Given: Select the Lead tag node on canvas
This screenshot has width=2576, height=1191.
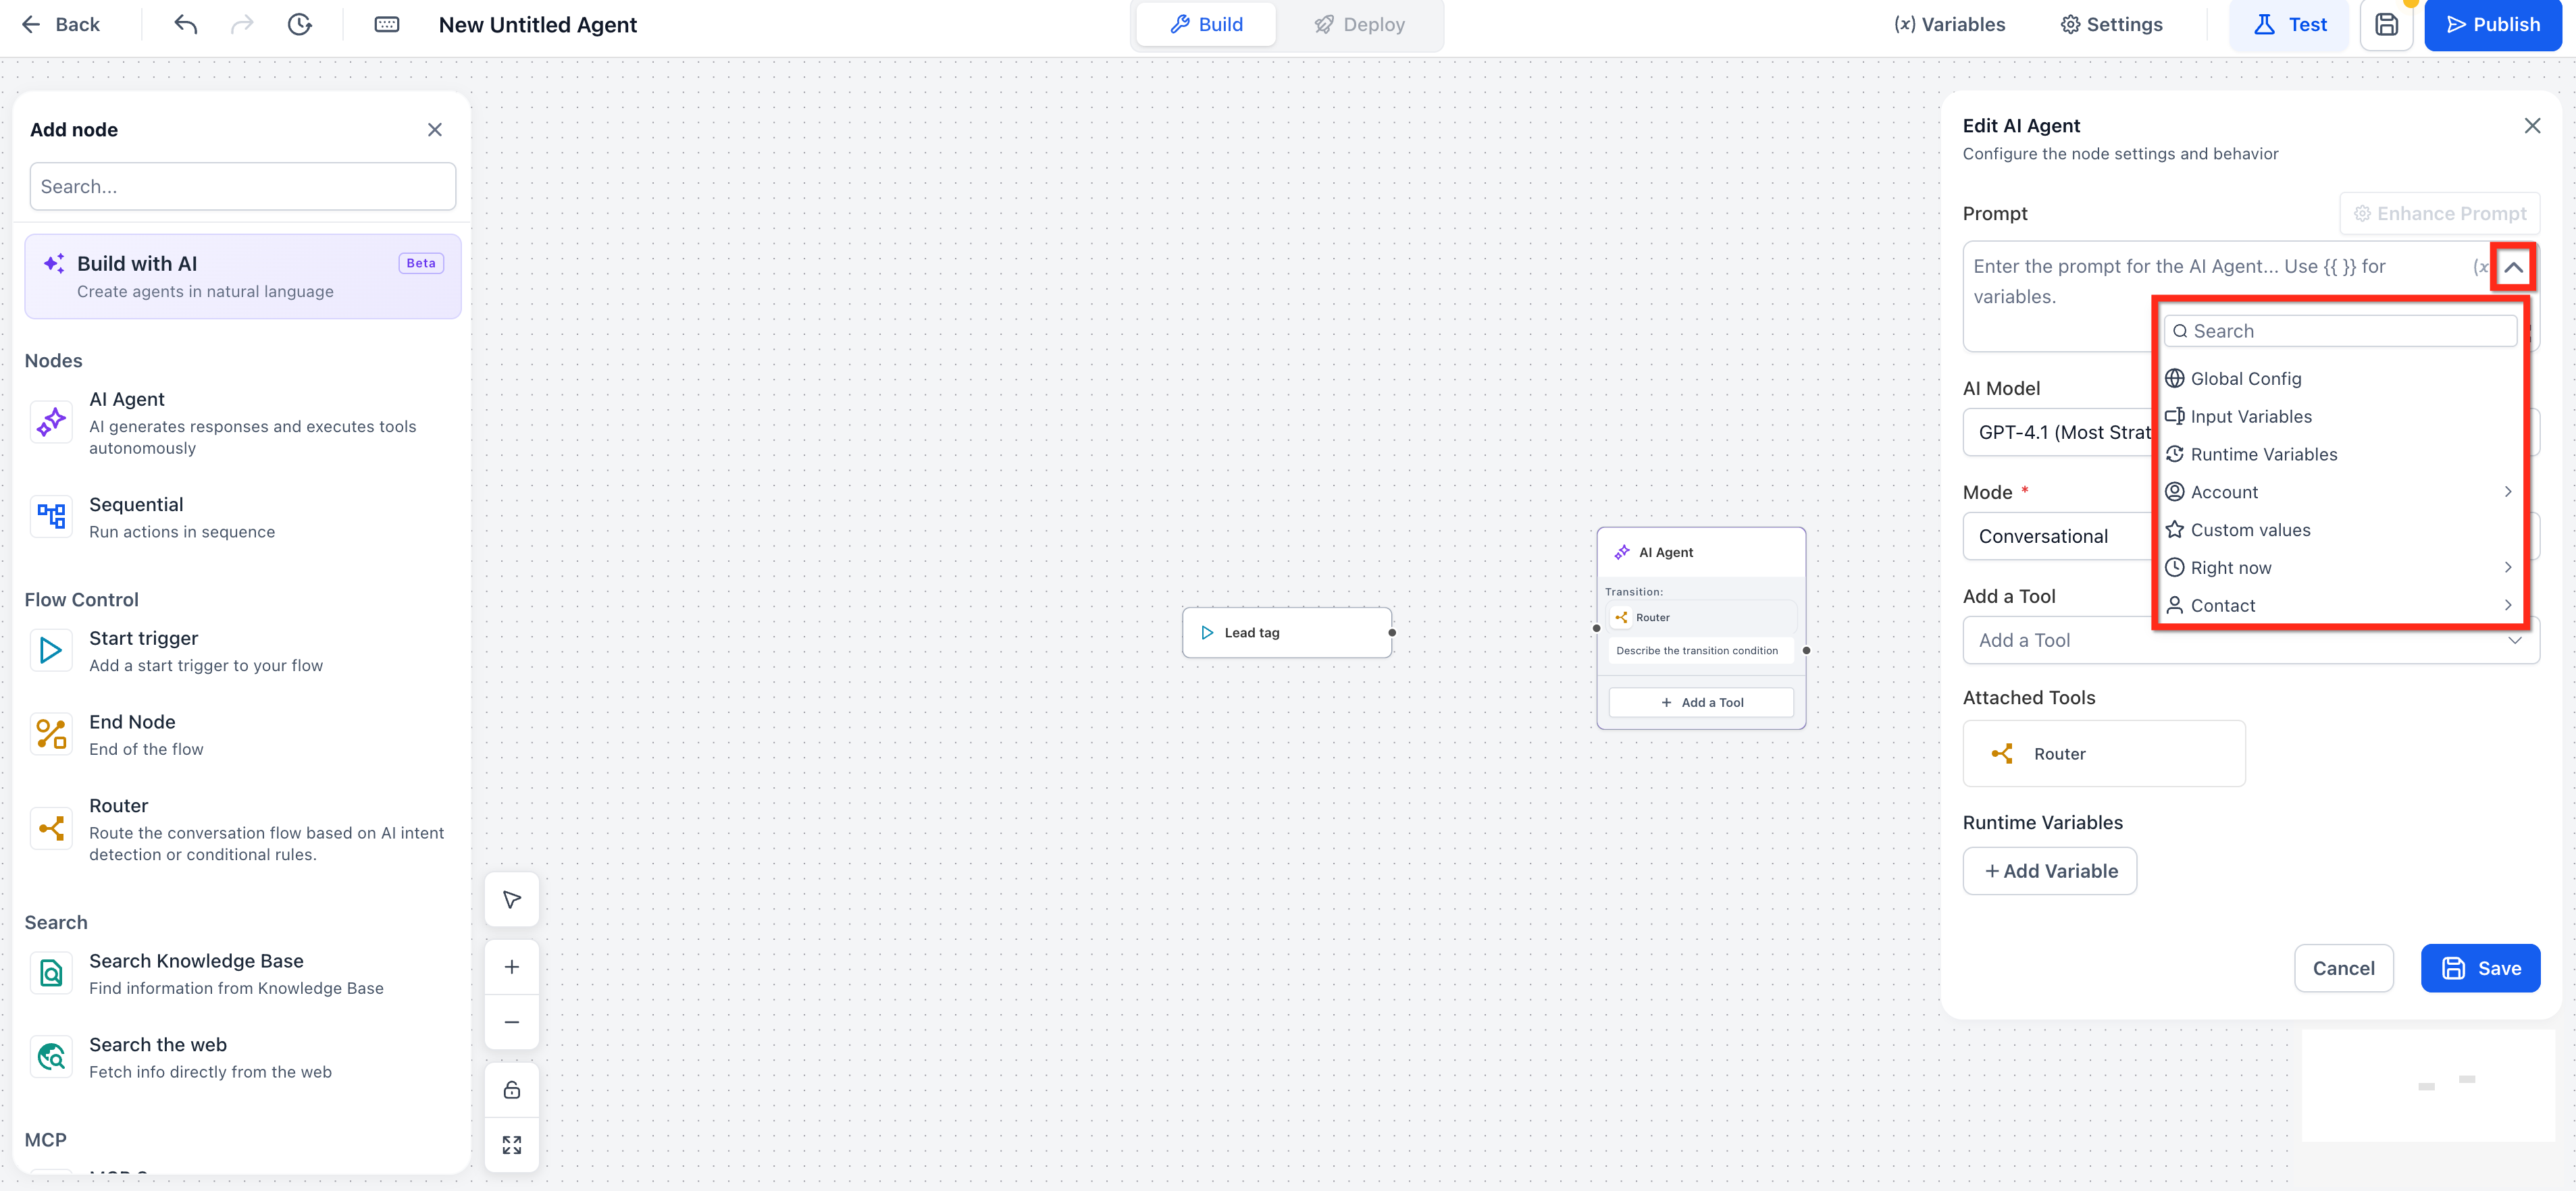Looking at the screenshot, I should (x=1287, y=633).
